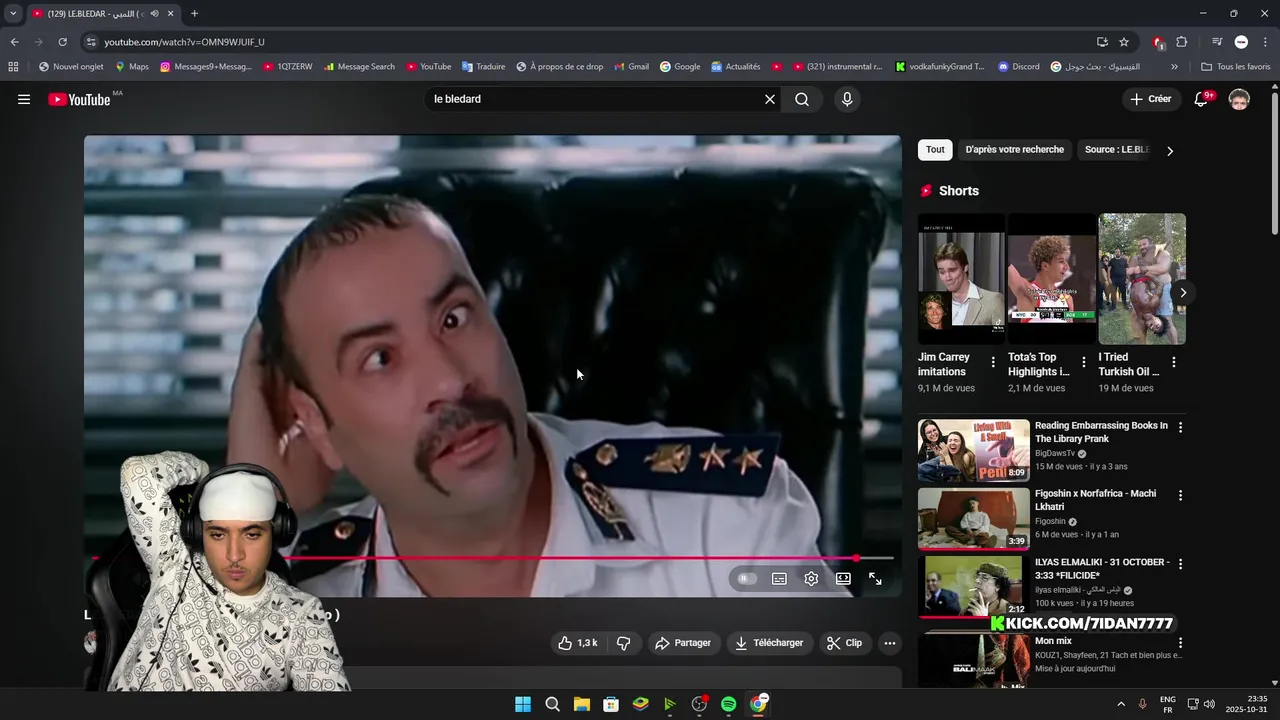Open the tab search dropdown arrow
1280x720 pixels.
click(13, 14)
